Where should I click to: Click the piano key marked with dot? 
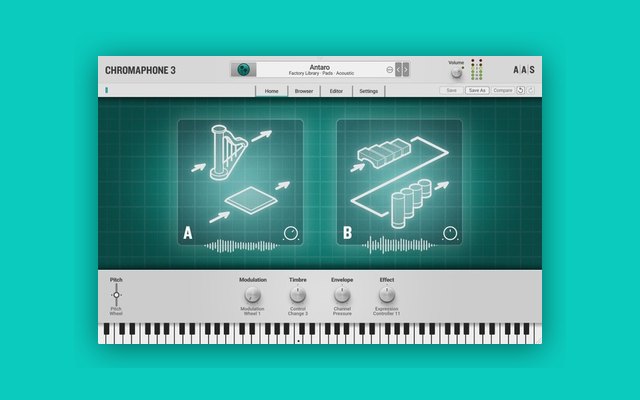pos(298,340)
